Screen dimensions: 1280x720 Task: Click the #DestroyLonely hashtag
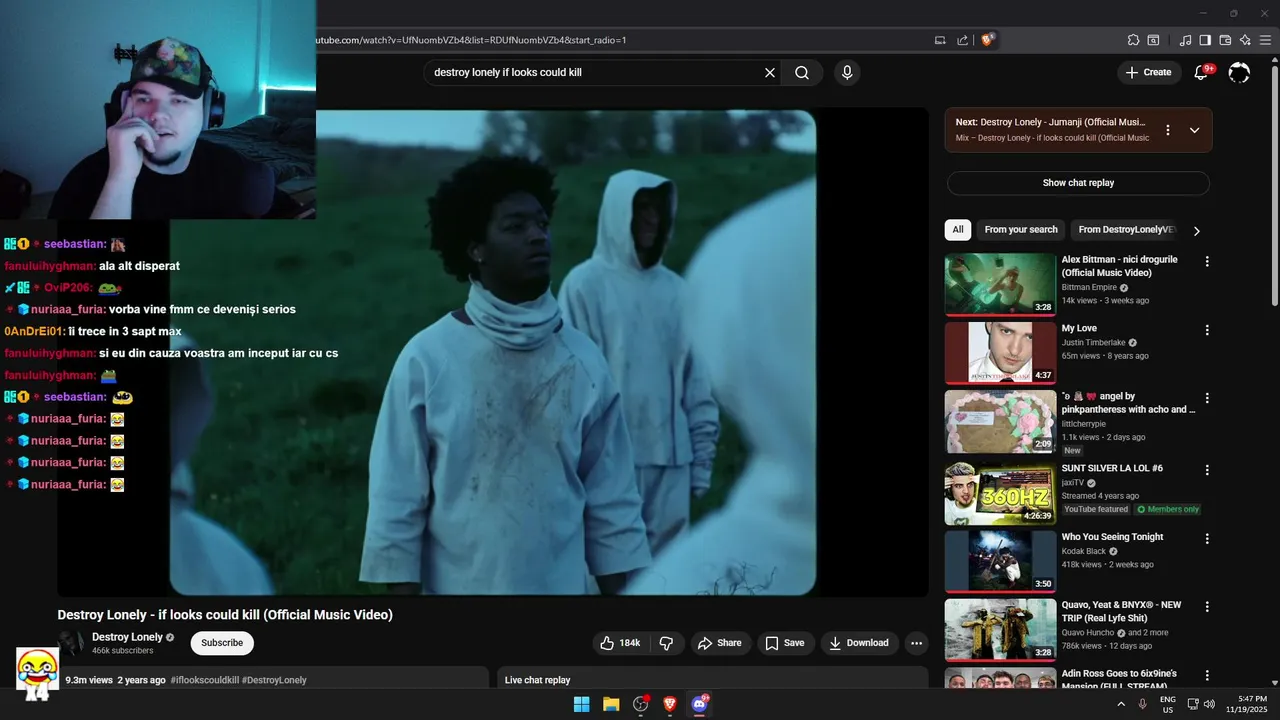pyautogui.click(x=274, y=680)
